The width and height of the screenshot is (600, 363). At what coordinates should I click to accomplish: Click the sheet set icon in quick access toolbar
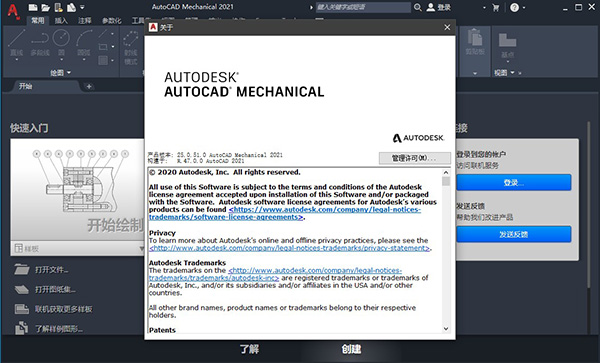pos(71,7)
